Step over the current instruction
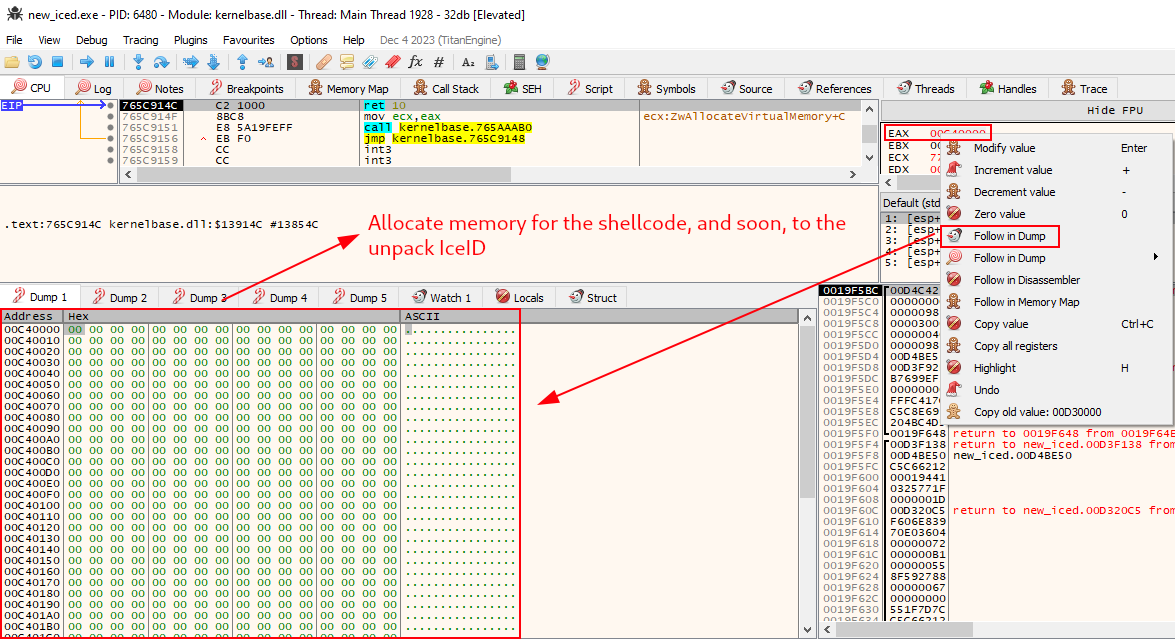This screenshot has height=639, width=1175. pyautogui.click(x=162, y=62)
